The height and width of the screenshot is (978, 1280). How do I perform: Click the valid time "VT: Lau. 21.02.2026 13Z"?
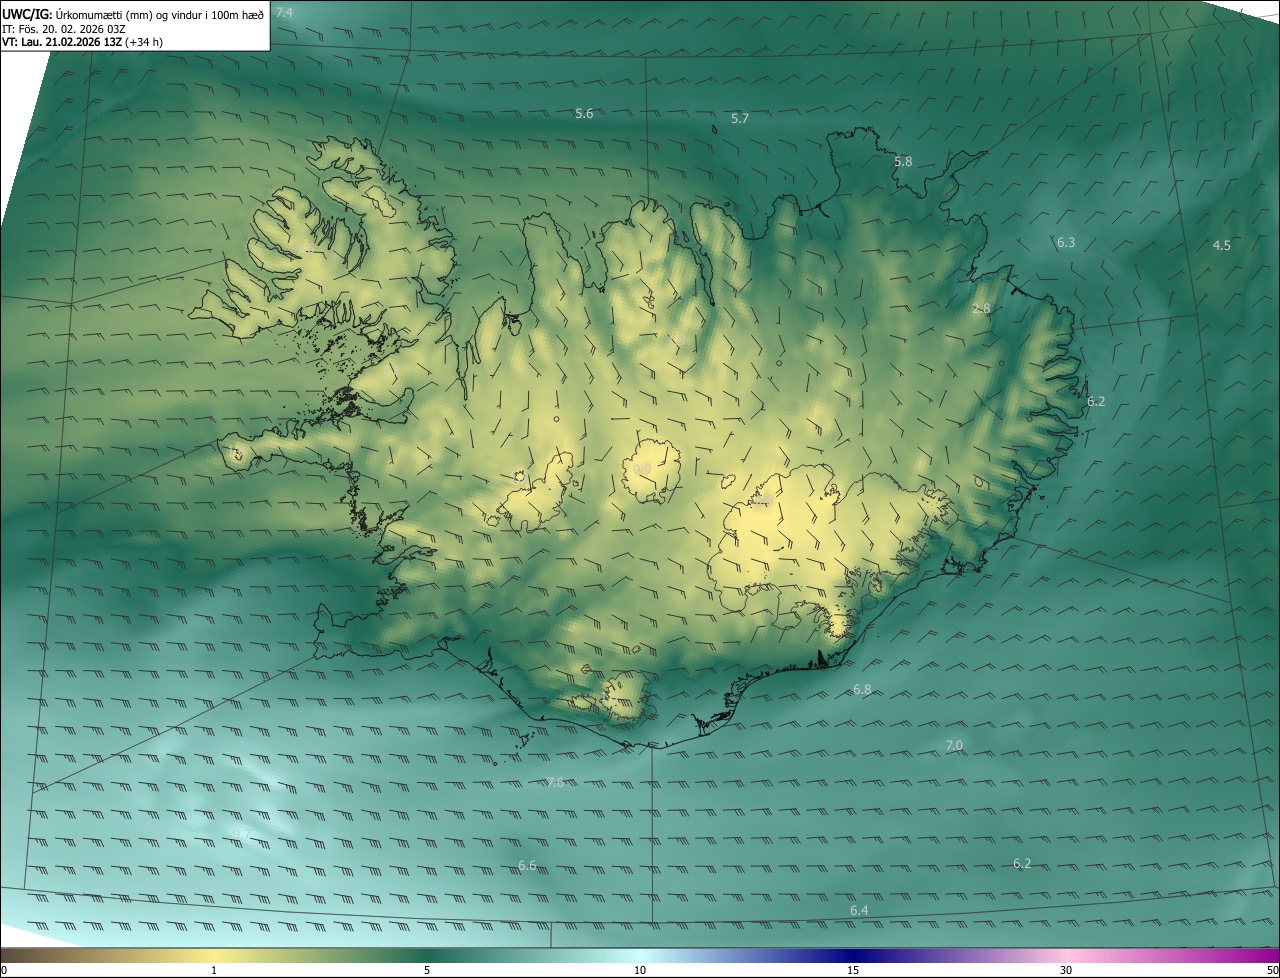point(61,42)
